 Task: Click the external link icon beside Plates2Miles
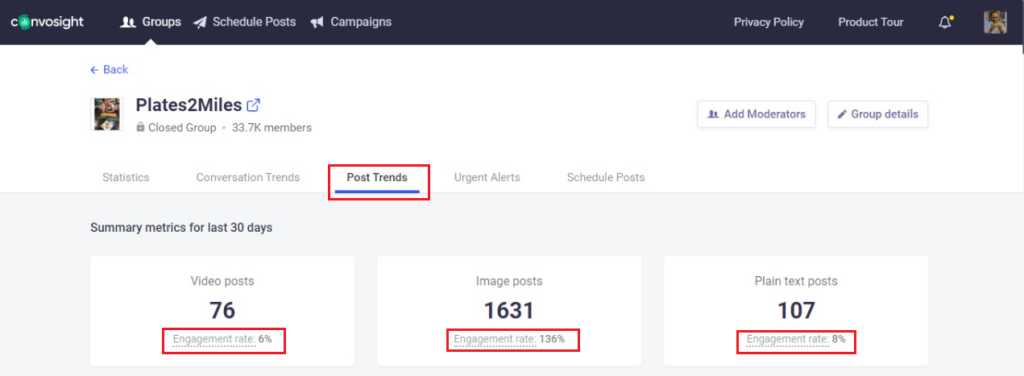(x=253, y=104)
